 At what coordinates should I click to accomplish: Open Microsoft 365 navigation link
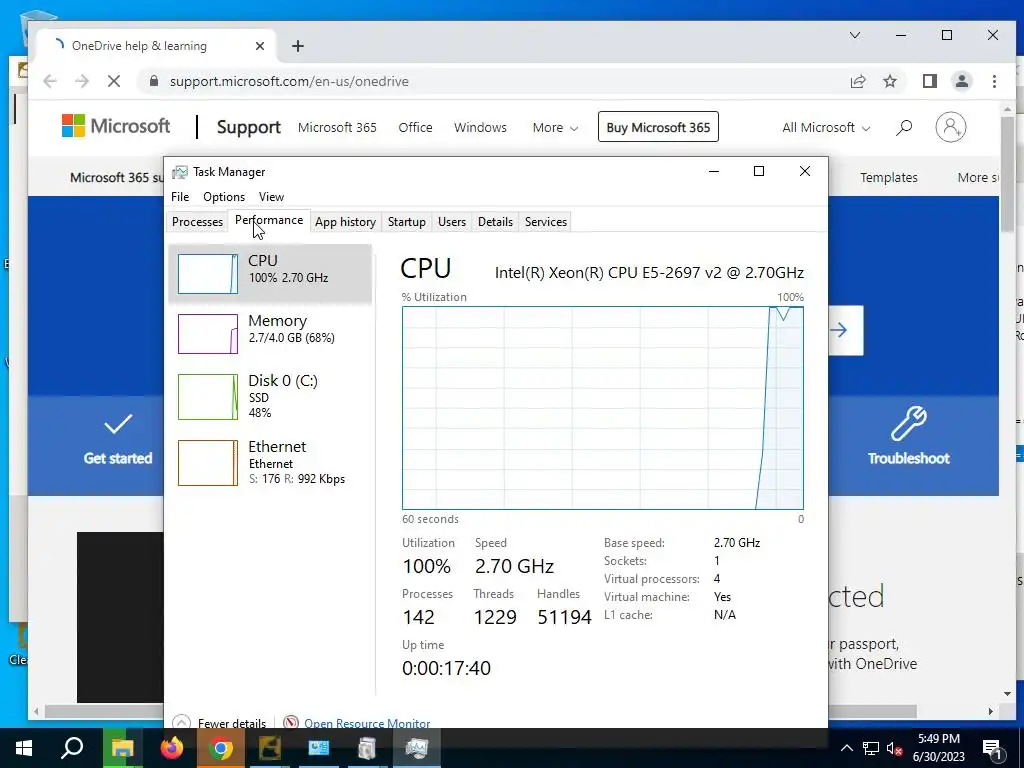point(337,127)
